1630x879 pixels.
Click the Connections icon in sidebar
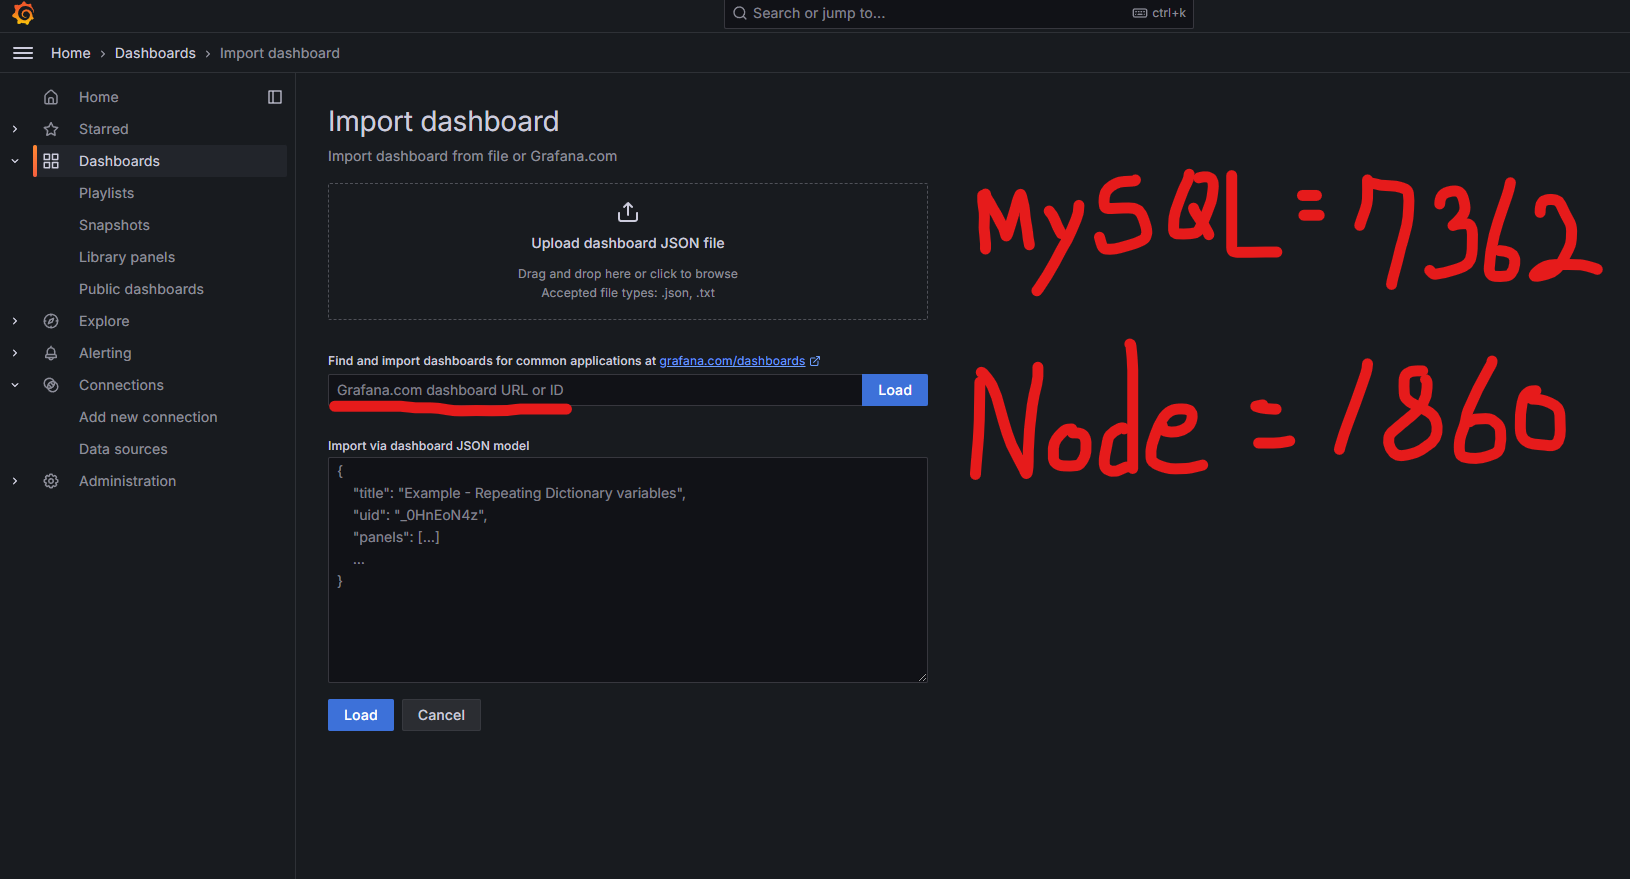[x=51, y=385]
